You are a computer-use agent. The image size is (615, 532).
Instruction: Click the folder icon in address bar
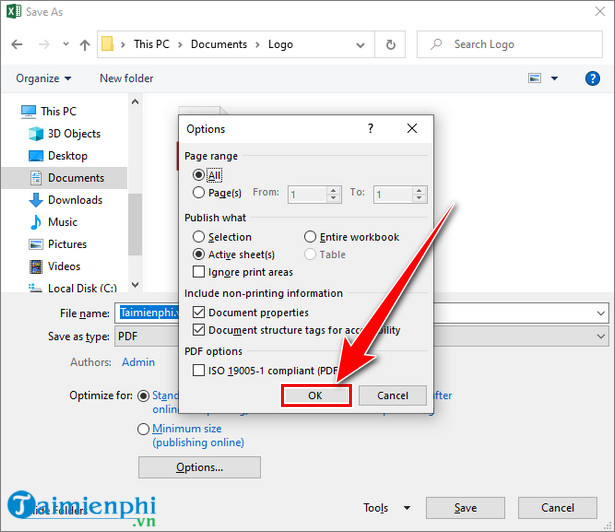coord(107,44)
